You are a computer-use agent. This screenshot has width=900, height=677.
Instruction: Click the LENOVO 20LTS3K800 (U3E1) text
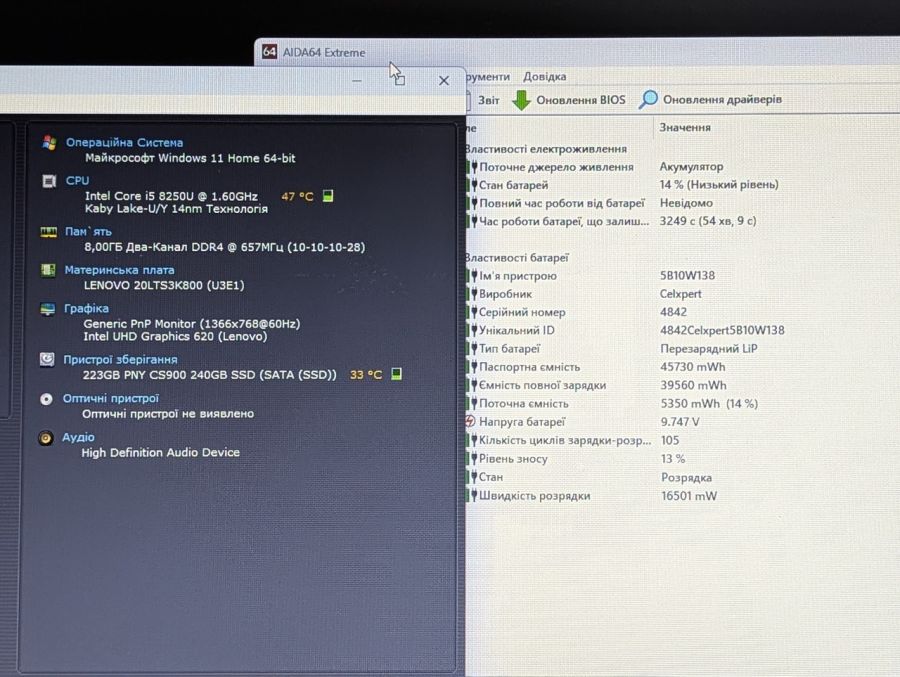click(164, 285)
